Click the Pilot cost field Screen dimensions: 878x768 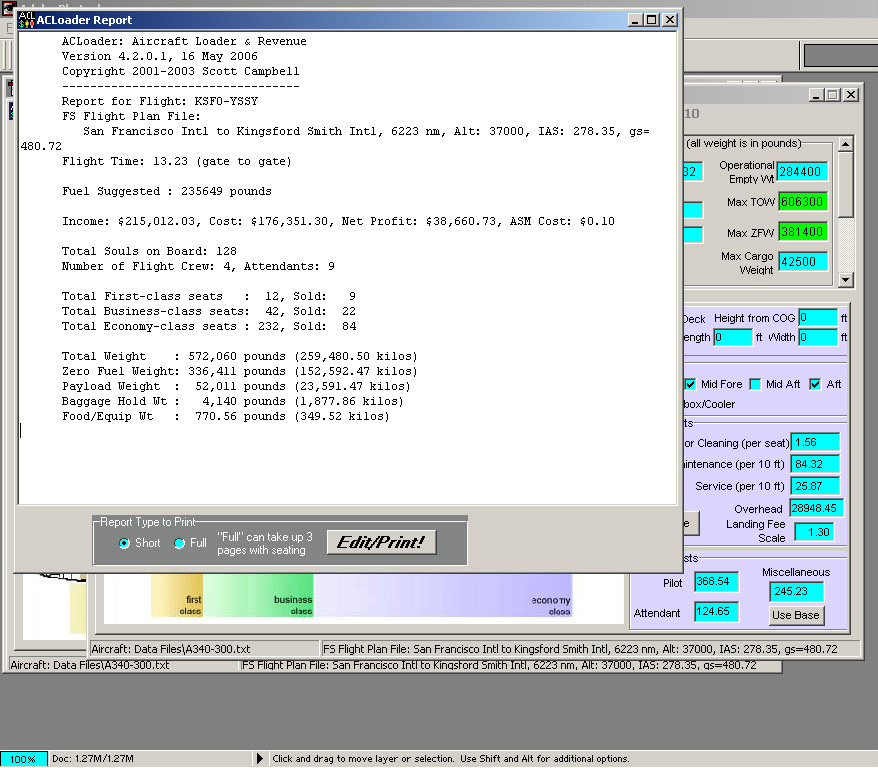(x=716, y=582)
